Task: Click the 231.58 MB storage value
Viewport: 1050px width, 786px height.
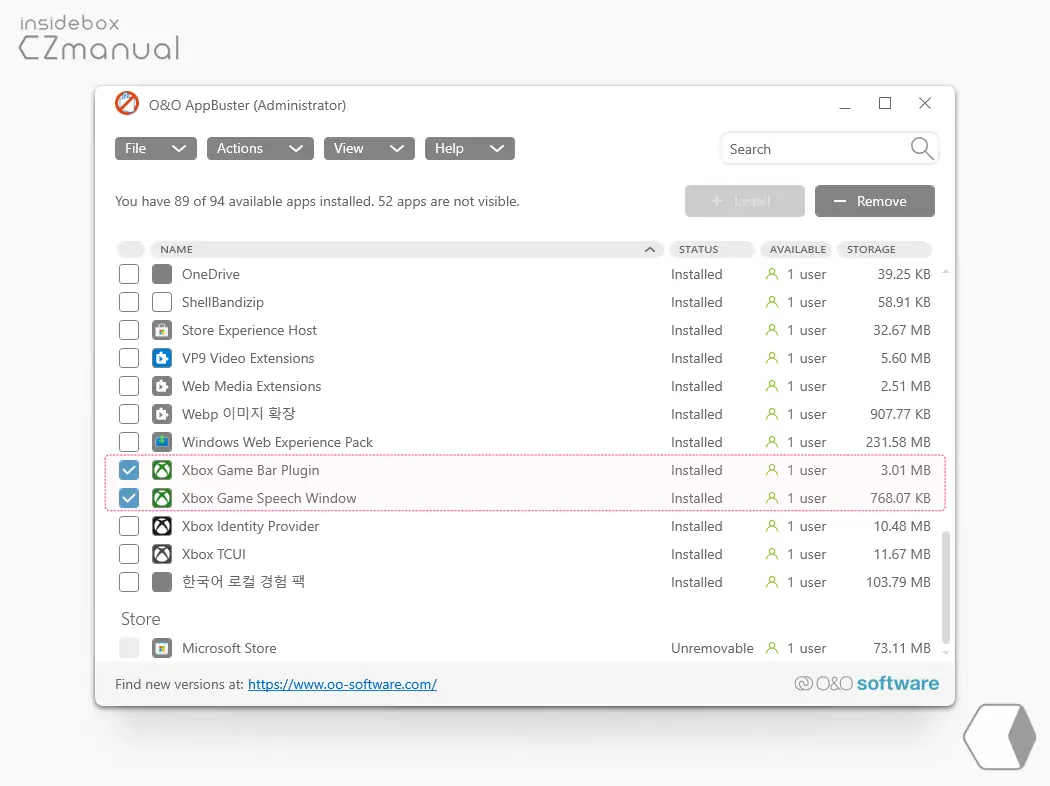Action: tap(898, 442)
